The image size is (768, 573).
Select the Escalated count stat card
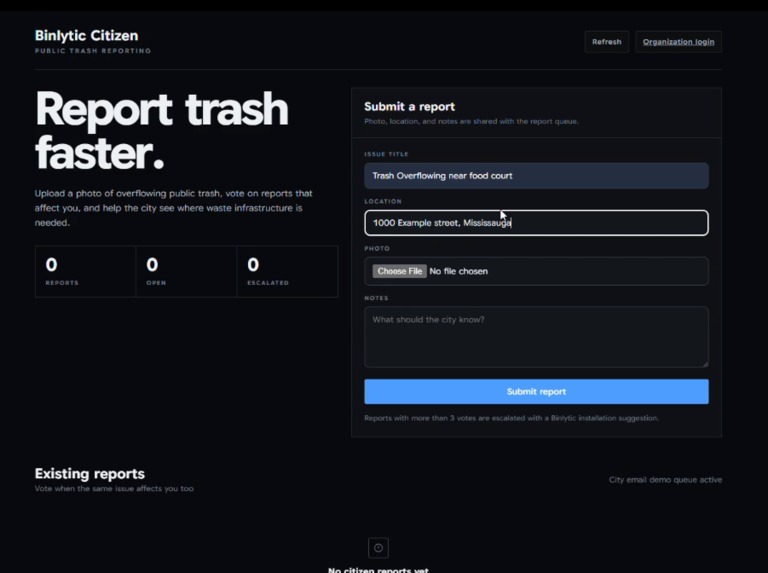tap(287, 271)
